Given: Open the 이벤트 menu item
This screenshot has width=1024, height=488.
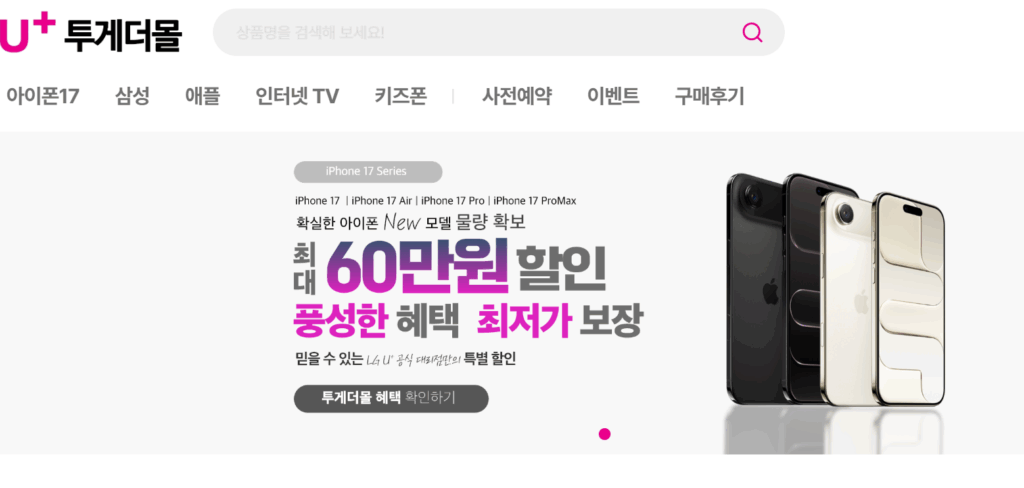Looking at the screenshot, I should point(613,97).
